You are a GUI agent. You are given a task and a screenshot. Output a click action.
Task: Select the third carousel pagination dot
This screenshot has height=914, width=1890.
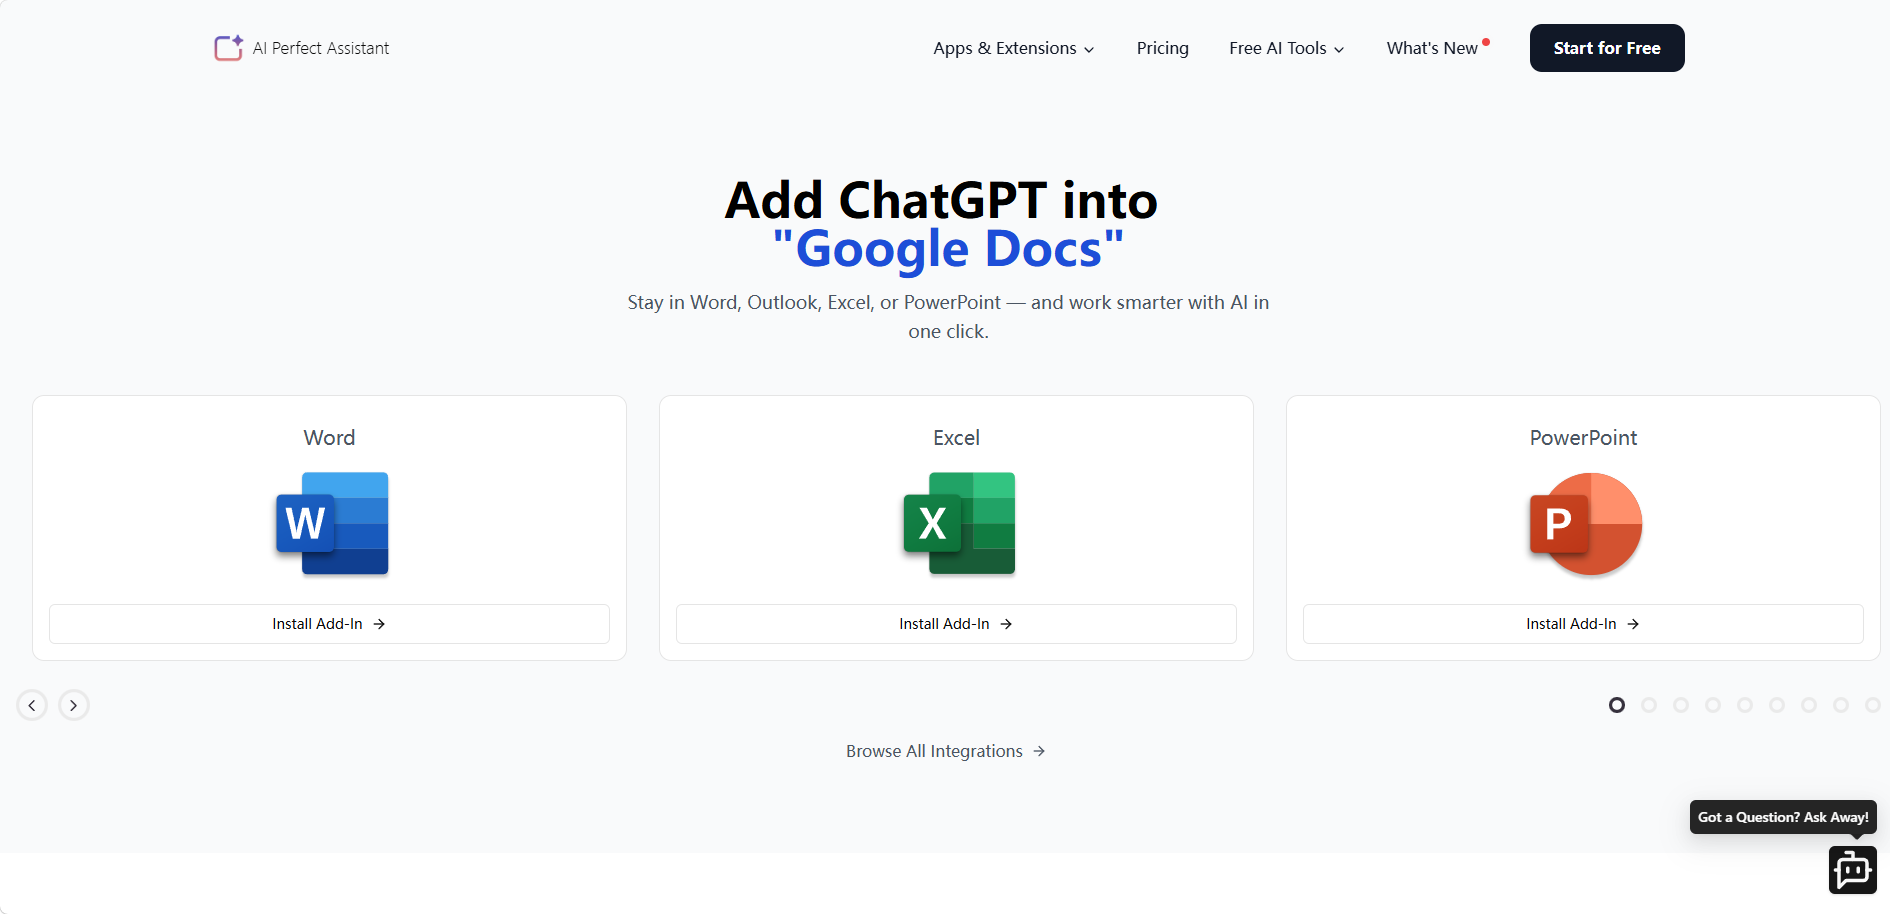pyautogui.click(x=1681, y=705)
